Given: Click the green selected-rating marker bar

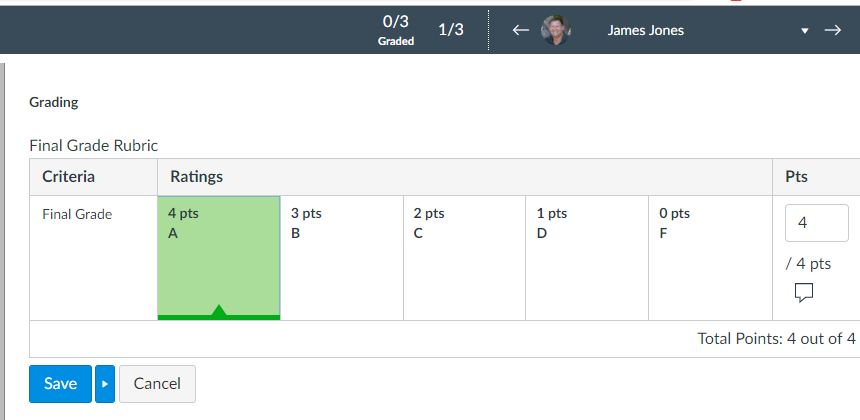Looking at the screenshot, I should [218, 315].
